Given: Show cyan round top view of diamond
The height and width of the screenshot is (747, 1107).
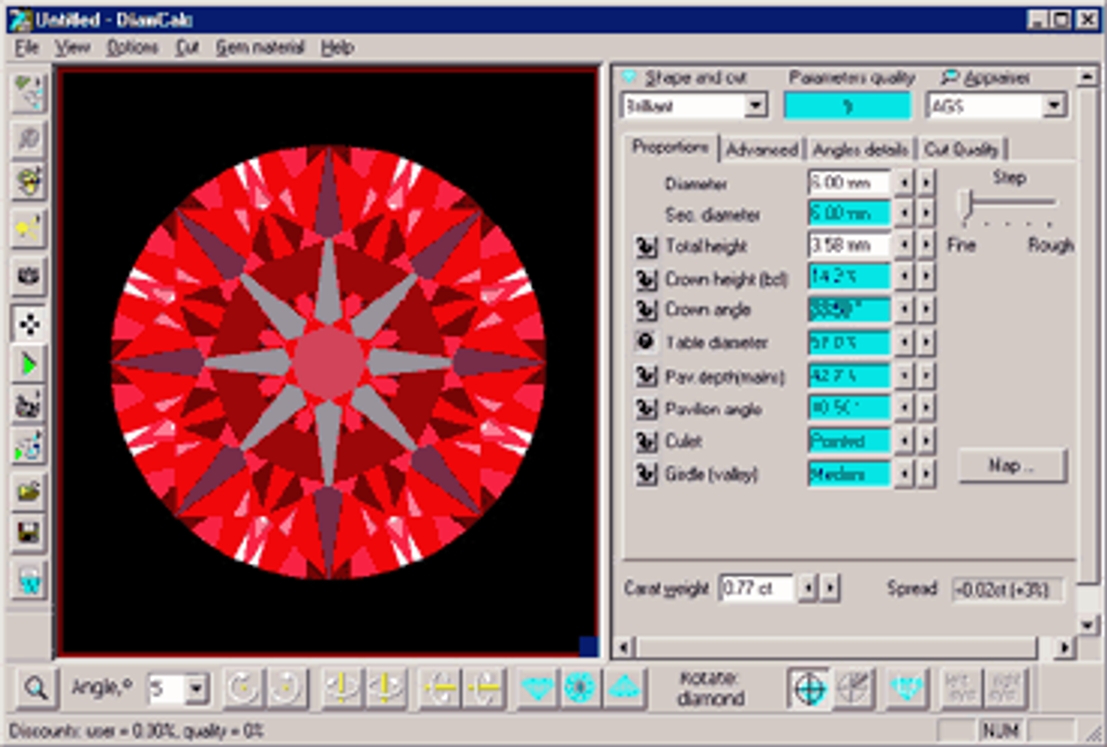Looking at the screenshot, I should tap(579, 688).
